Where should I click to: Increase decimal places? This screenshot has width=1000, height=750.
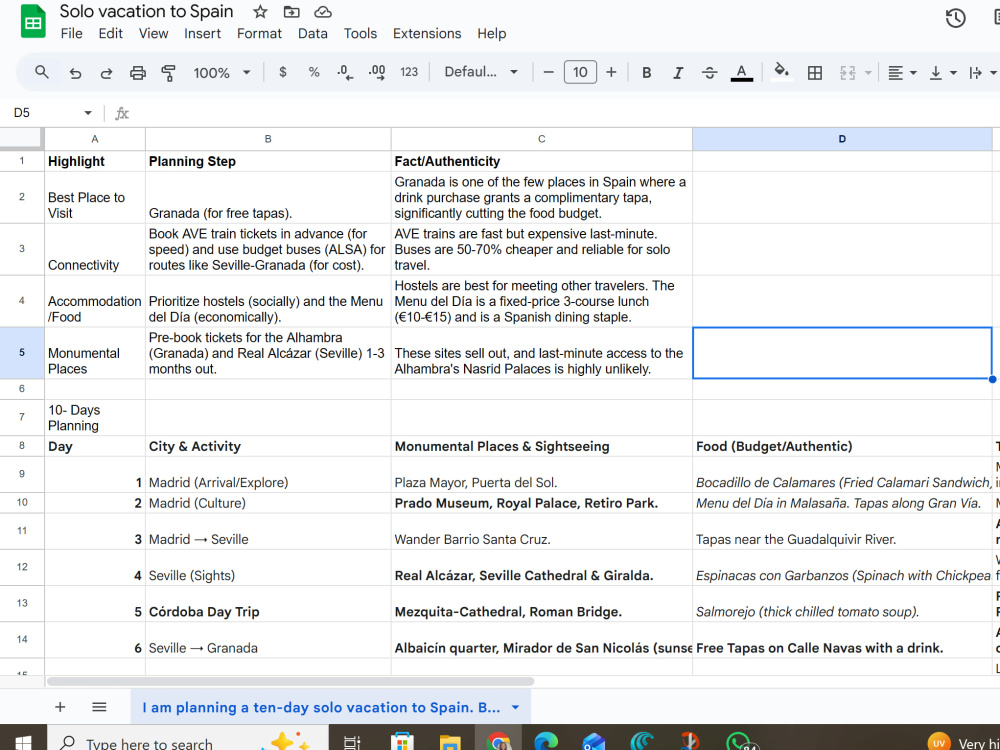pyautogui.click(x=377, y=72)
